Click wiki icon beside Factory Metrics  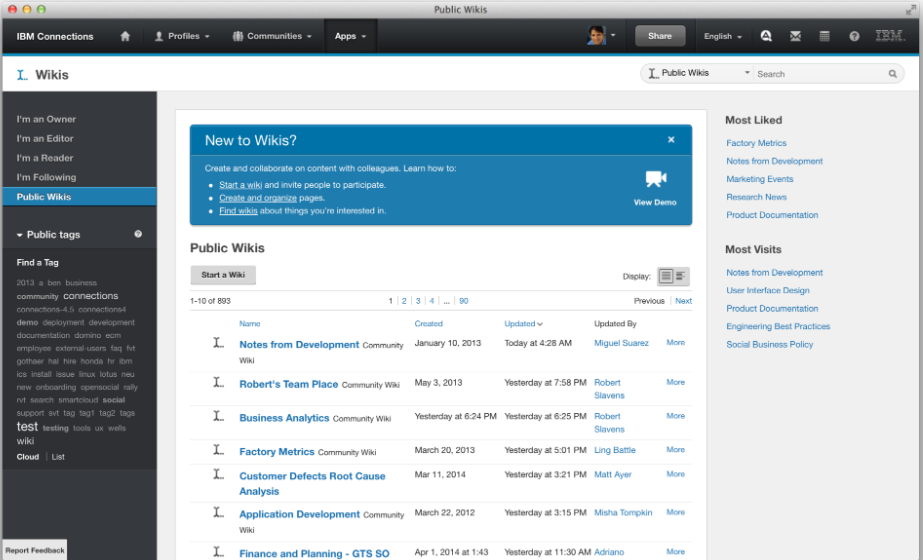pos(218,450)
